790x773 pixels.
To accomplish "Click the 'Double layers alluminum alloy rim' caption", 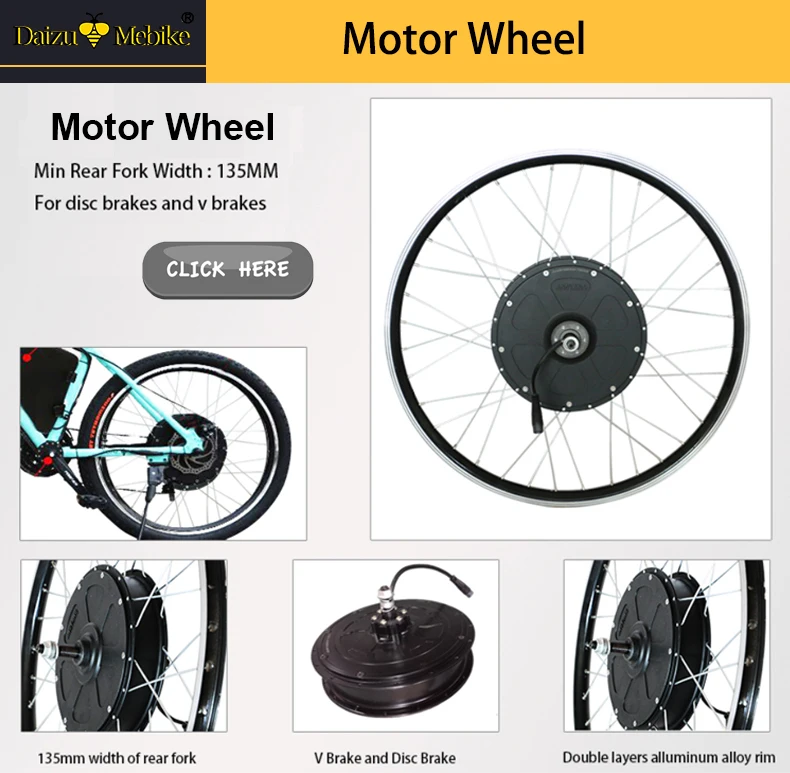I will pos(669,757).
